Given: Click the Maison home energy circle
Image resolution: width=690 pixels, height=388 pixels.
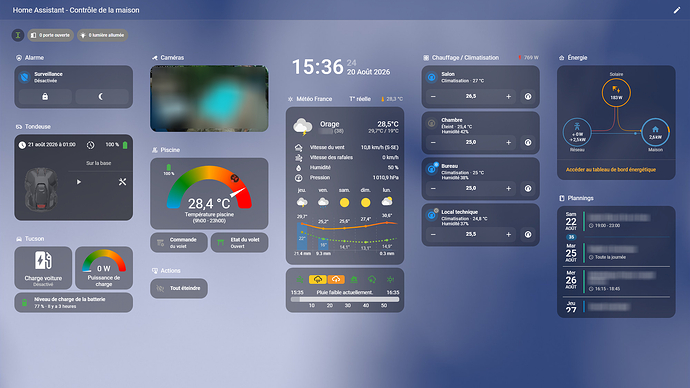Looking at the screenshot, I should tap(655, 132).
